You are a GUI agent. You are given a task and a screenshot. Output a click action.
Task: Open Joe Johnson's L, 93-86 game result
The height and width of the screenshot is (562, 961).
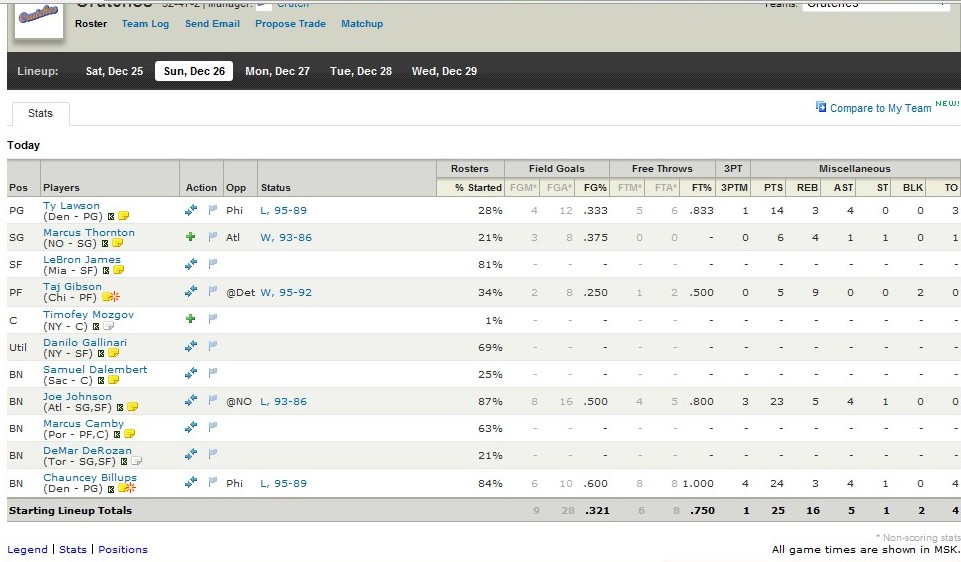pos(283,401)
